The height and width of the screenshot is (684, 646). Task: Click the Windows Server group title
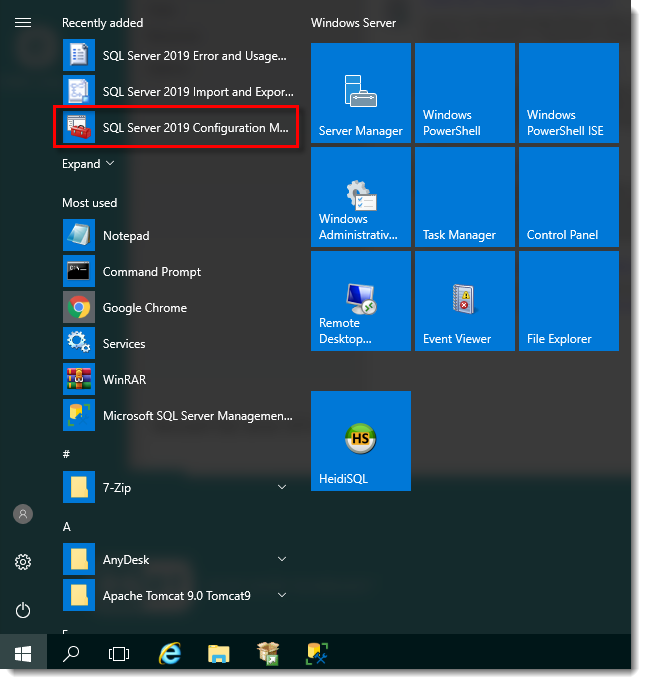point(355,23)
